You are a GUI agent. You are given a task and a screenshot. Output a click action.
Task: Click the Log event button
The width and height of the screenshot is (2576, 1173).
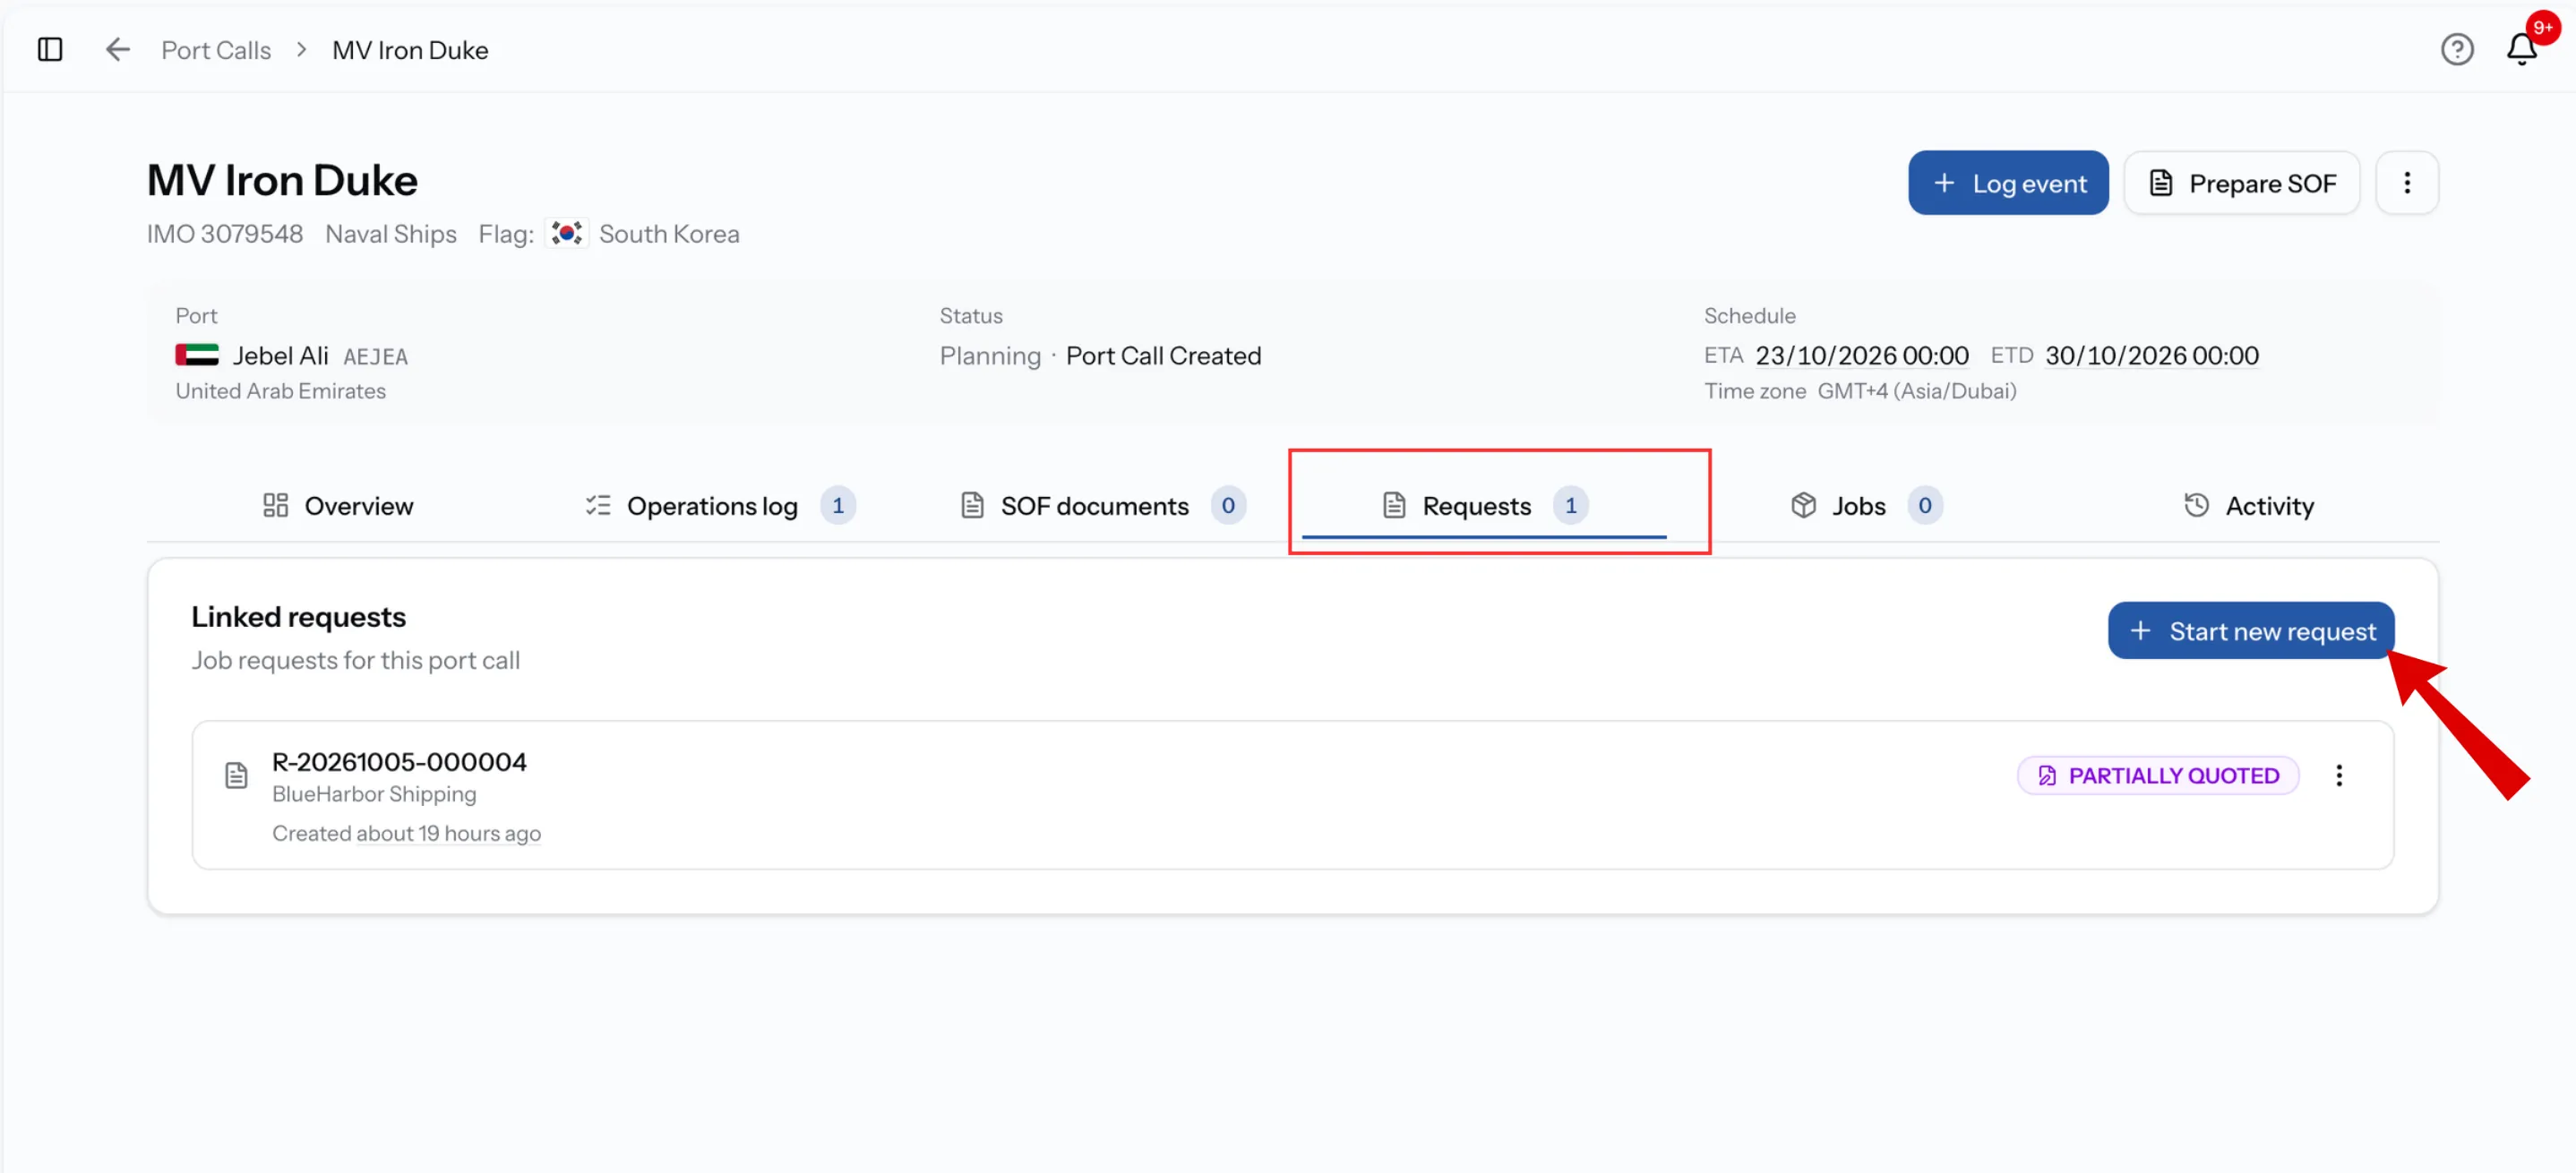(x=2008, y=183)
